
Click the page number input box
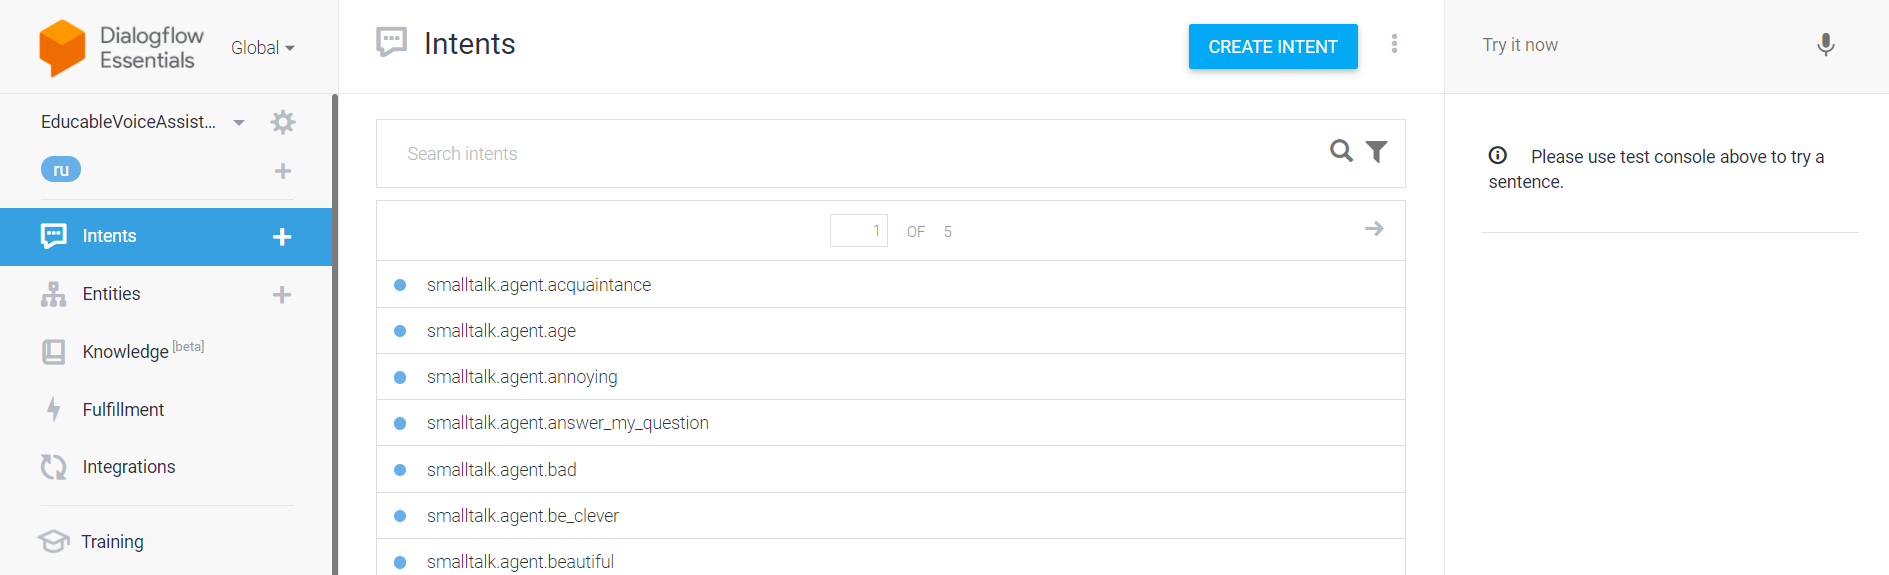pyautogui.click(x=859, y=231)
